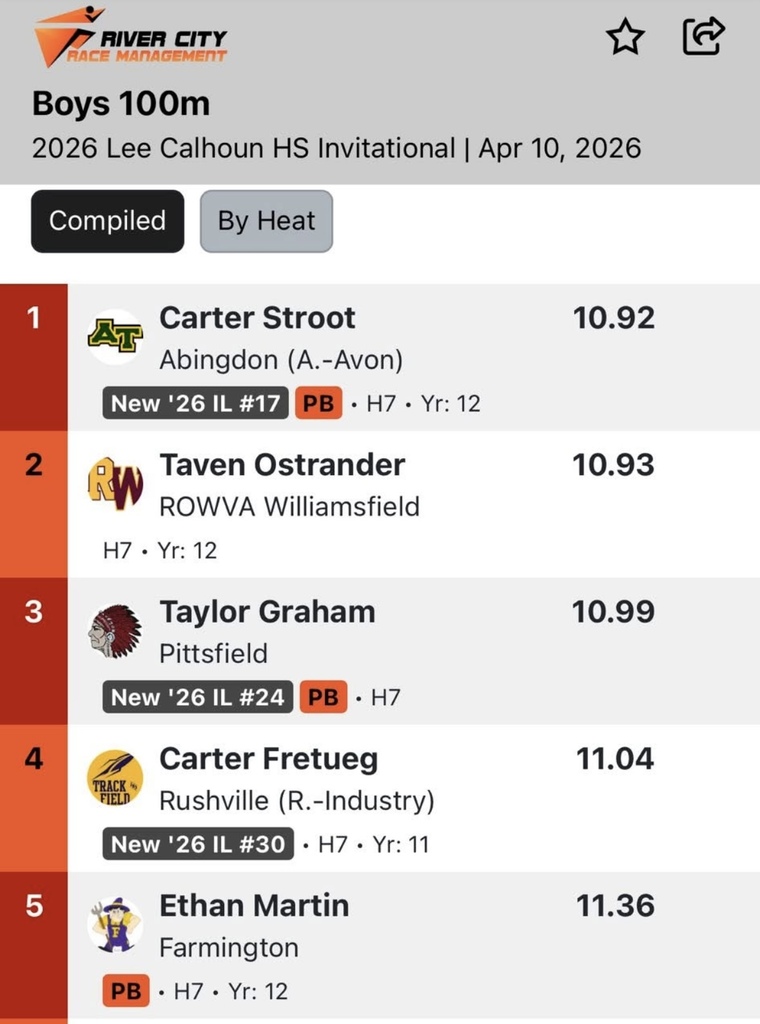Tap the New '26 IL #24 badge

coord(197,697)
